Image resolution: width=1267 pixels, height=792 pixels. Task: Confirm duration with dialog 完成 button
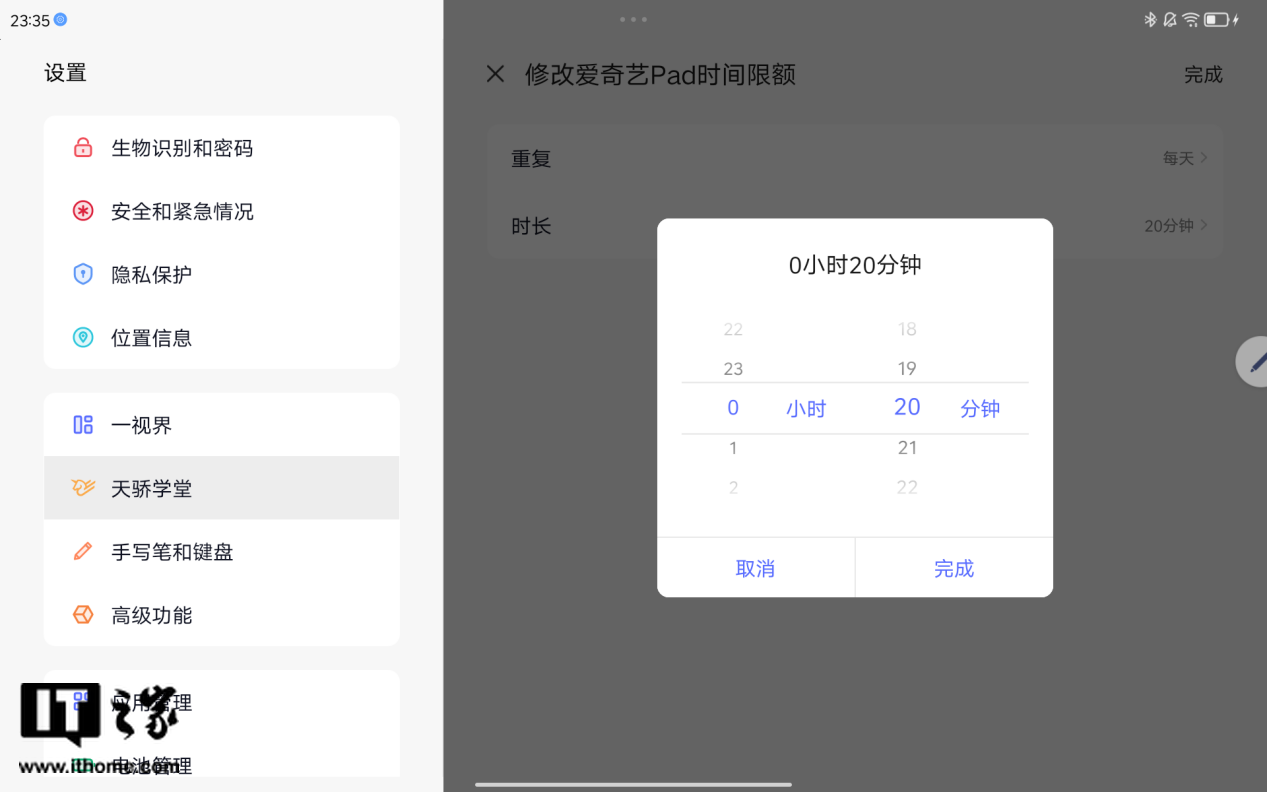953,568
